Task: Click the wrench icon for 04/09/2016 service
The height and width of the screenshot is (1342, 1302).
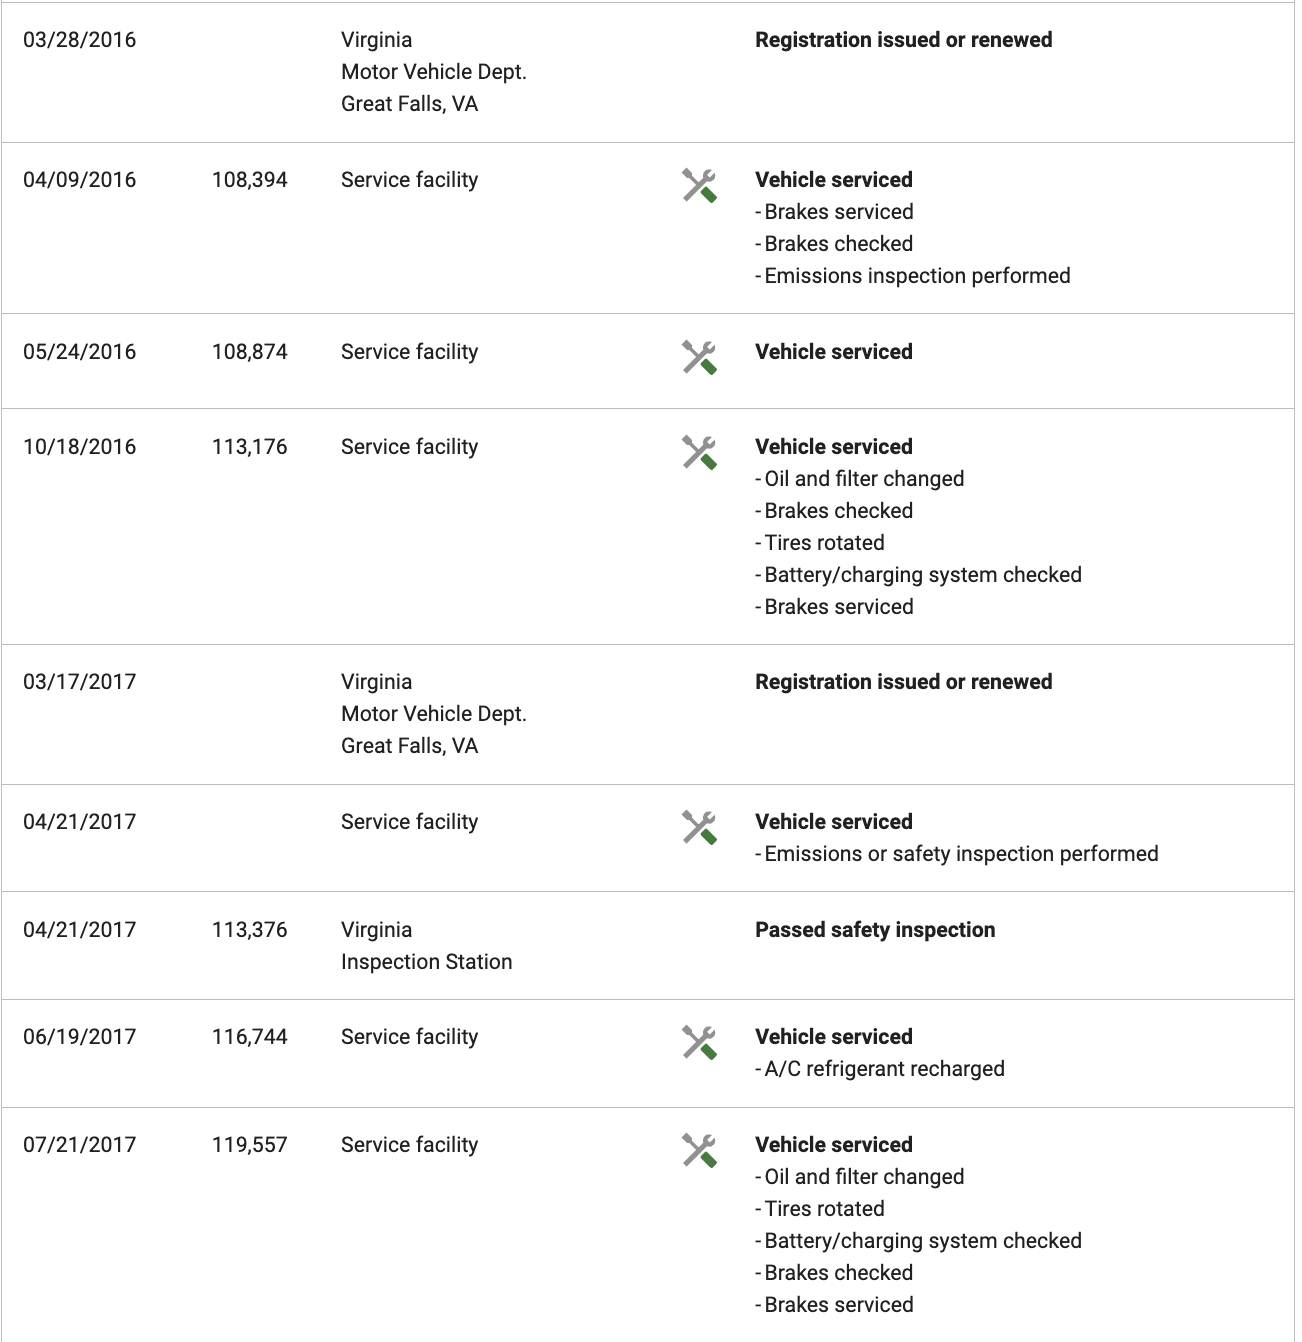Action: (x=699, y=186)
